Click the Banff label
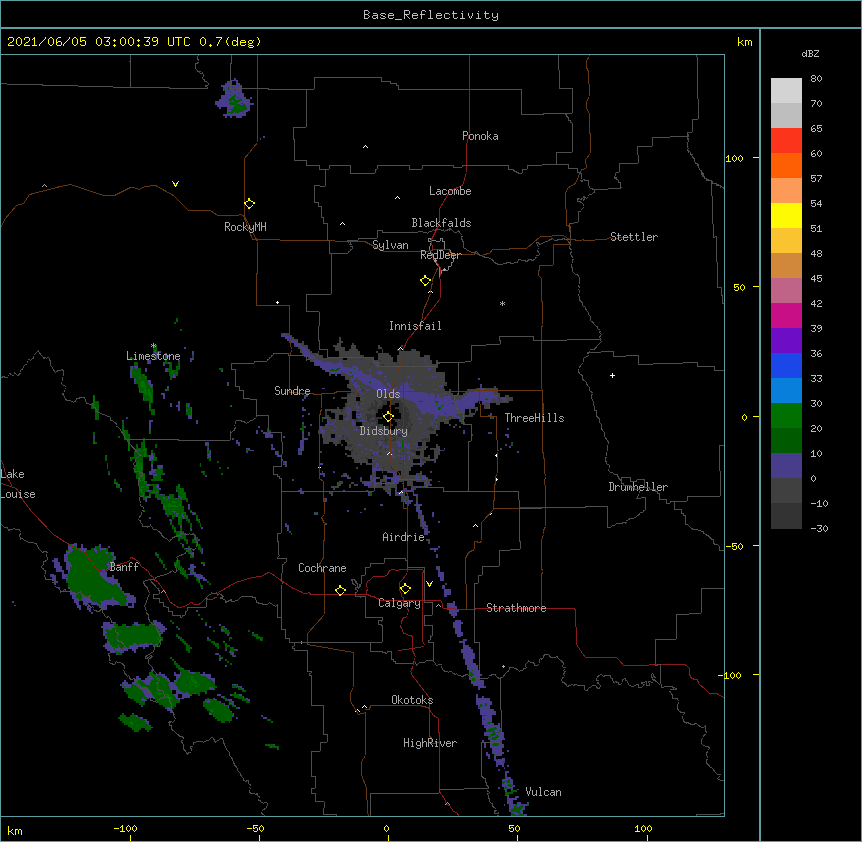The height and width of the screenshot is (842, 862). point(124,567)
